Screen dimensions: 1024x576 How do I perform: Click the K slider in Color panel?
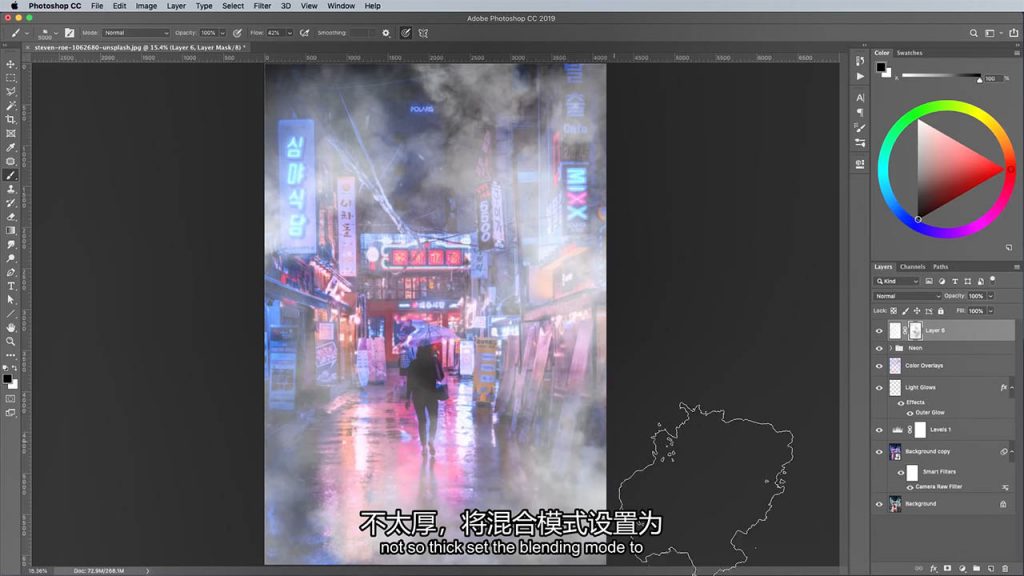tap(940, 77)
